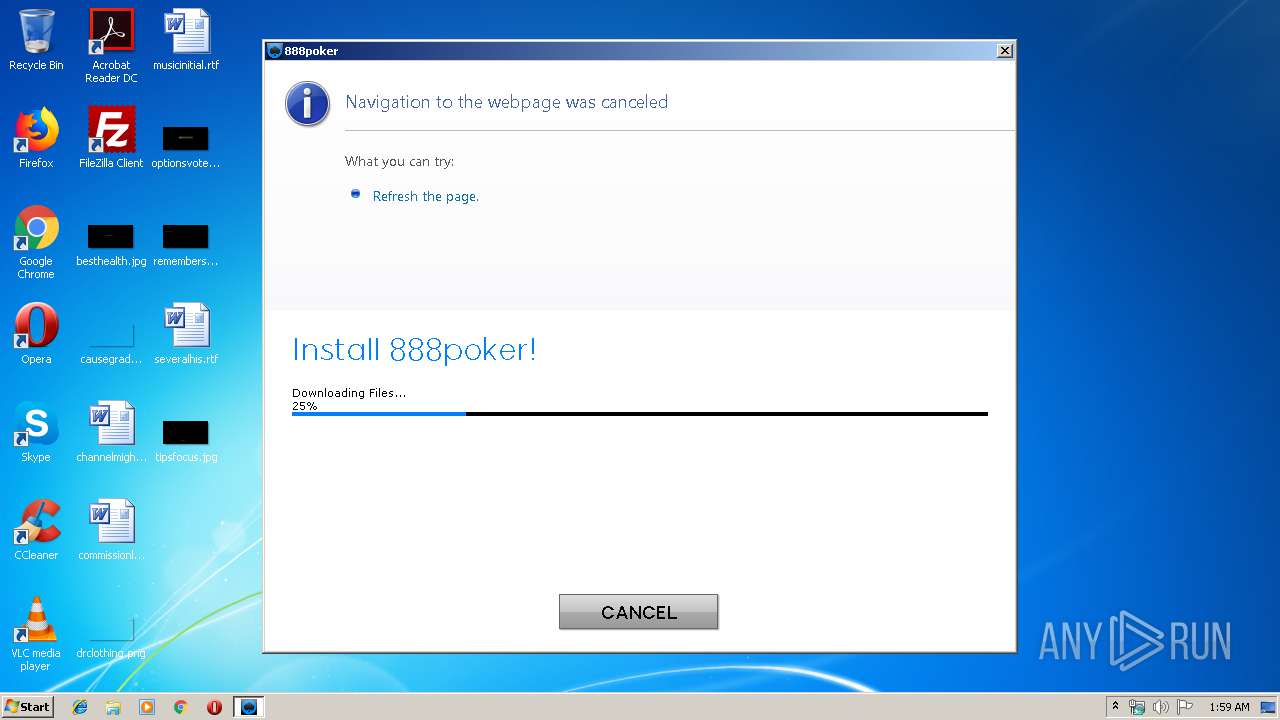1280x720 pixels.
Task: Open VLC media player shortcut
Action: pyautogui.click(x=36, y=634)
